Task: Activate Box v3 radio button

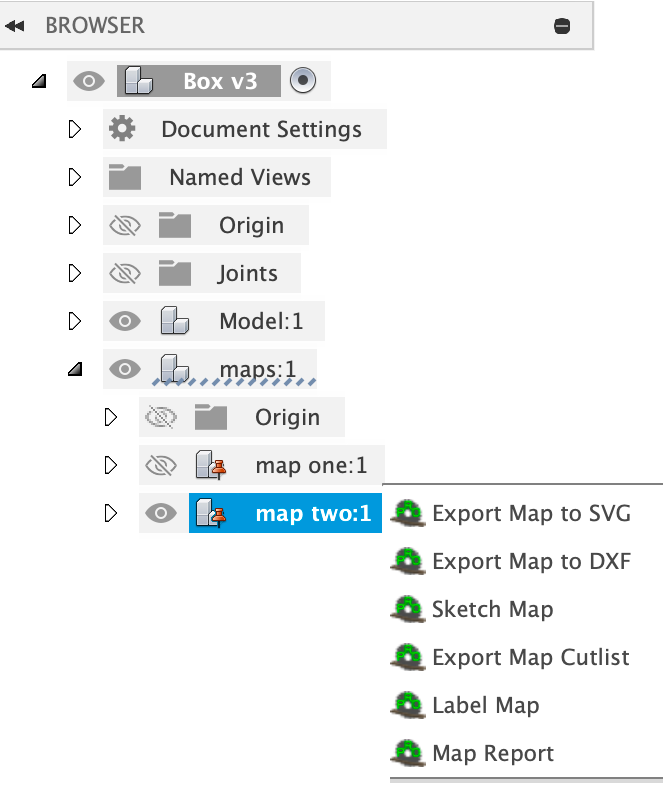Action: 303,80
